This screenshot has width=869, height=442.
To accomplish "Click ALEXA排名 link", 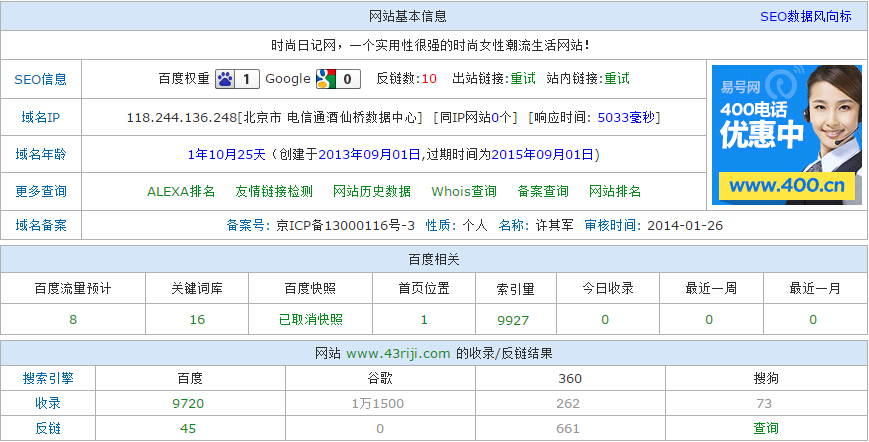I will pos(181,191).
